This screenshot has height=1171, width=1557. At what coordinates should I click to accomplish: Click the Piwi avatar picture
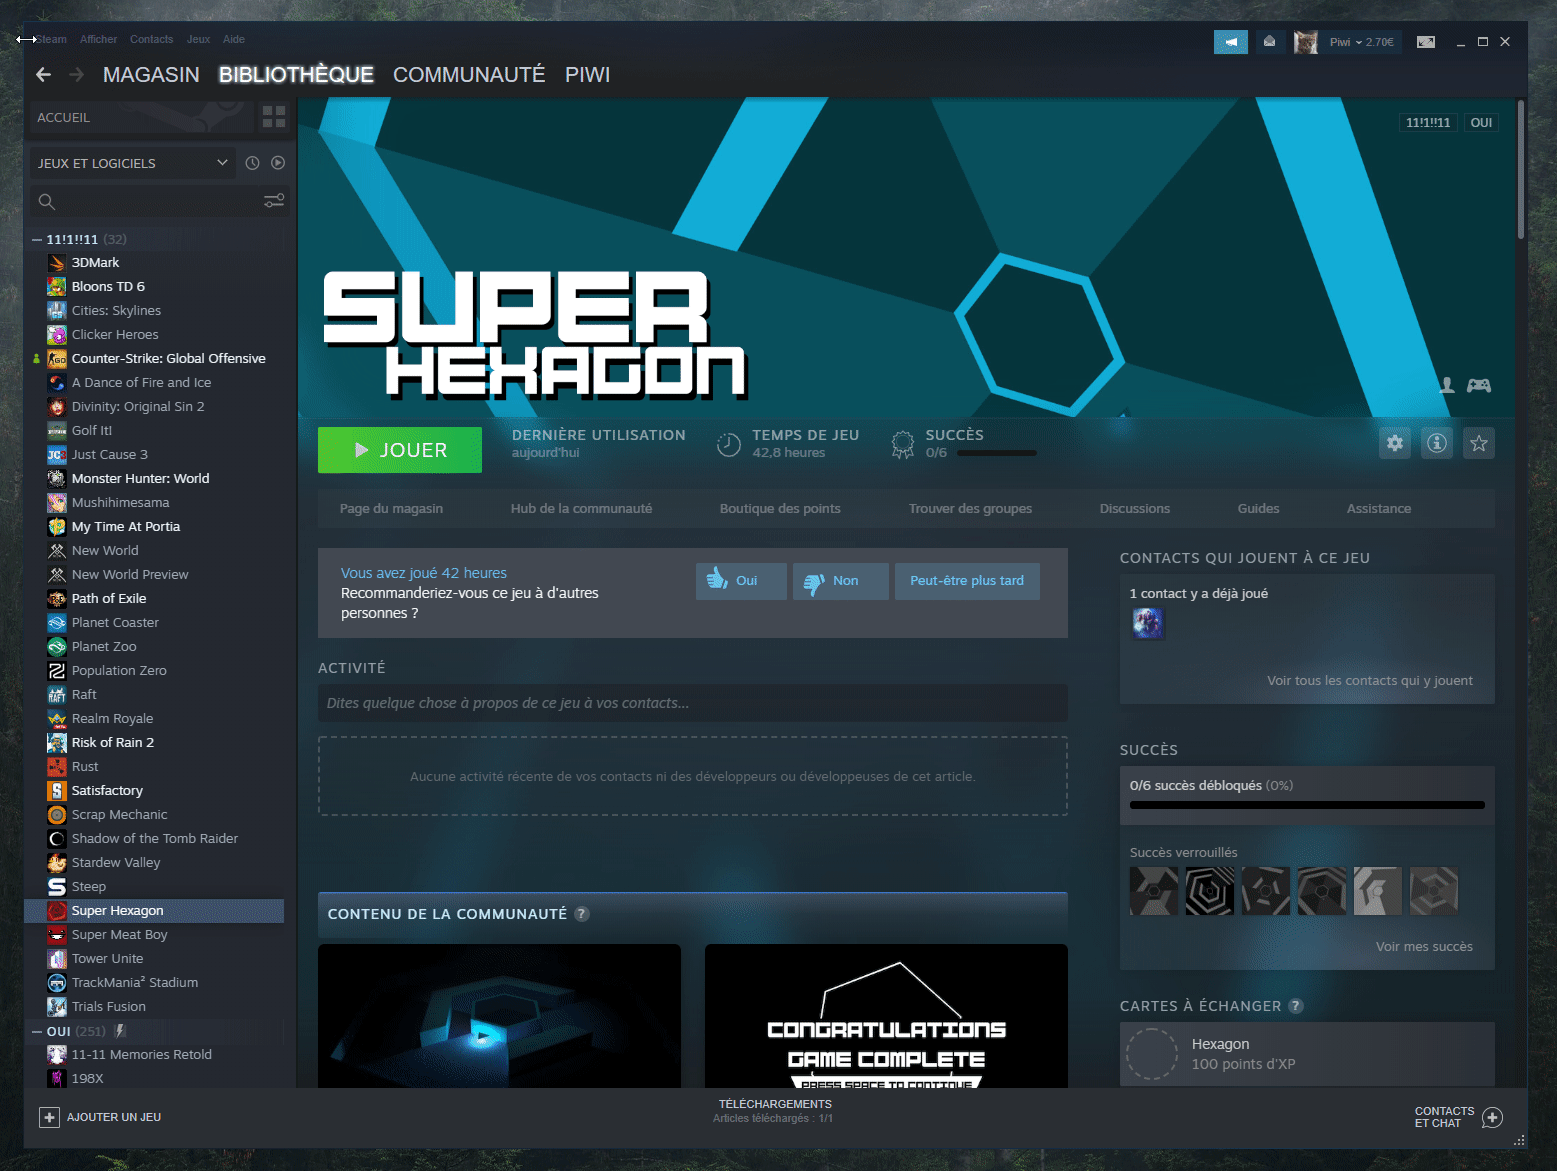pos(1305,42)
